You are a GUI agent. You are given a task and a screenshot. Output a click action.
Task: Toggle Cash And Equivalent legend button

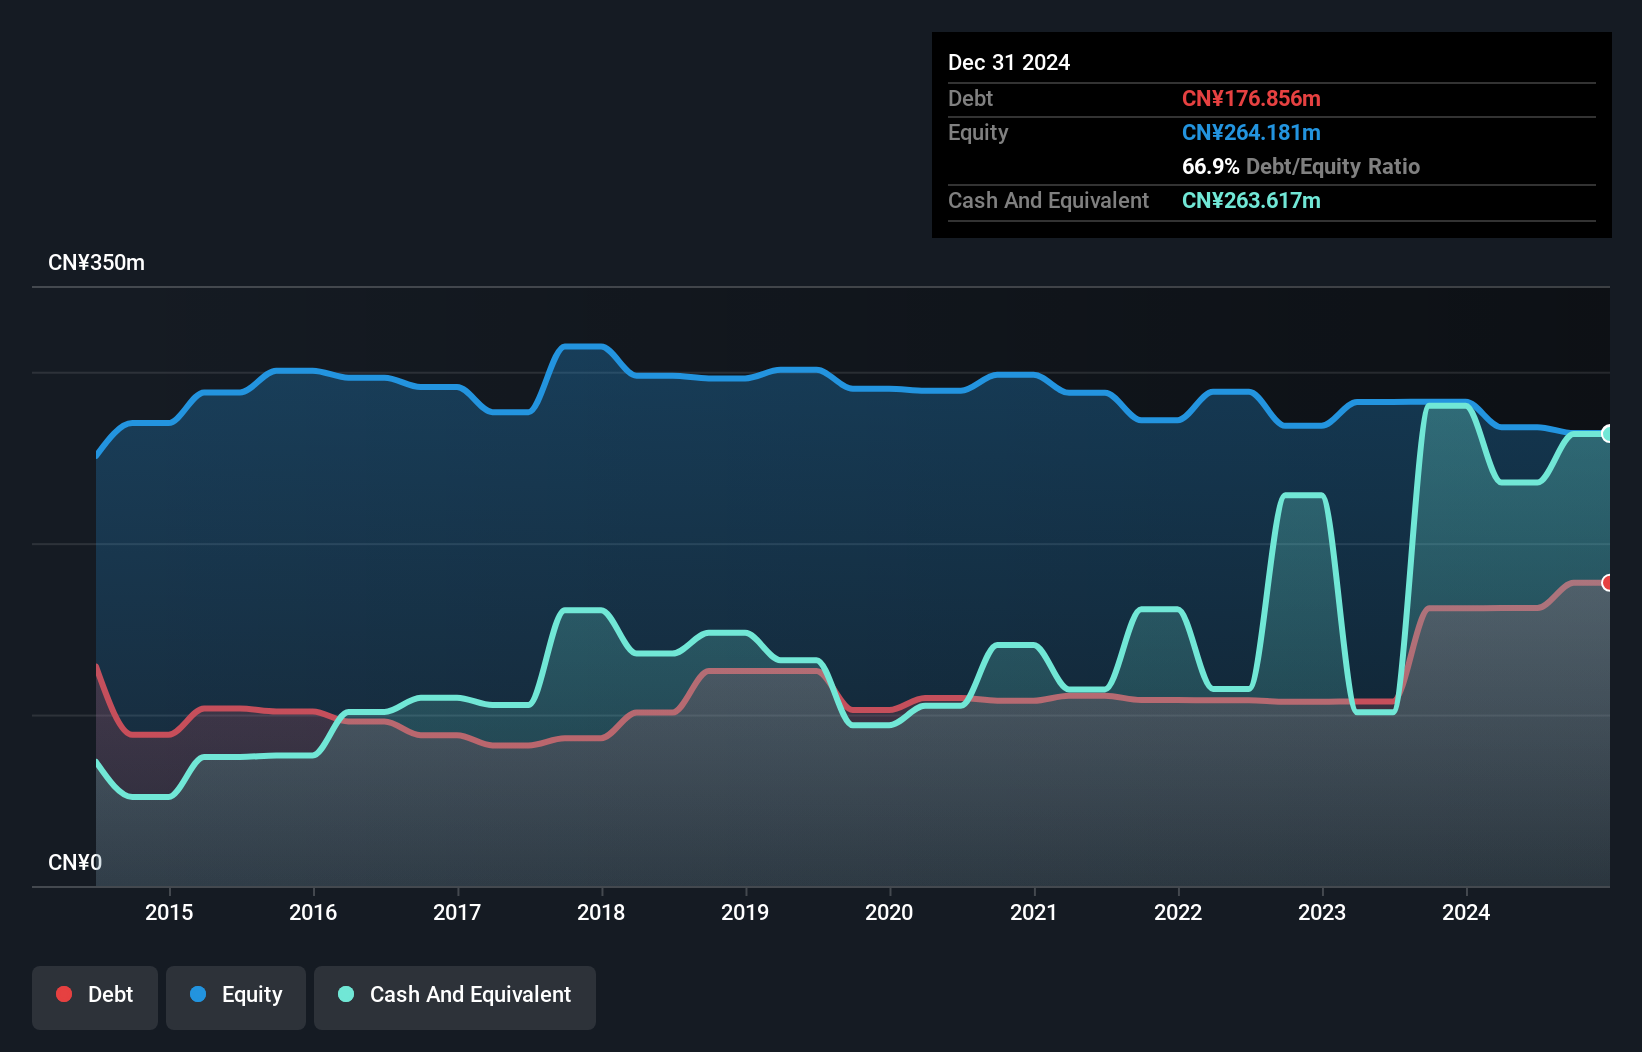point(455,997)
